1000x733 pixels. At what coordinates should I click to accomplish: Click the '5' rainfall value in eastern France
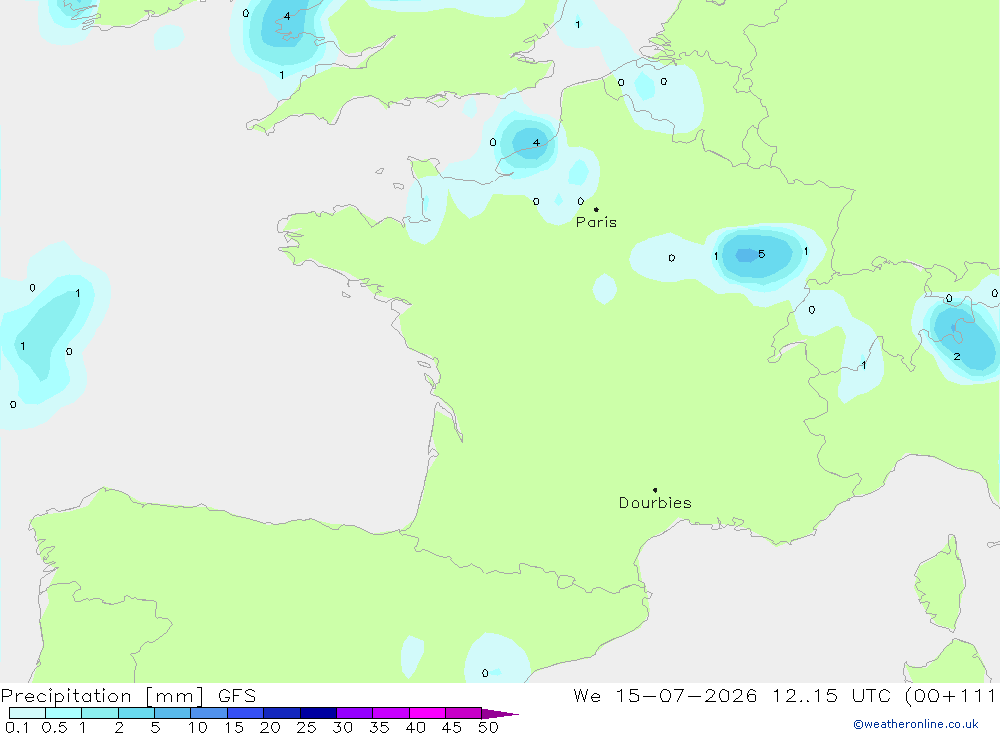[761, 254]
